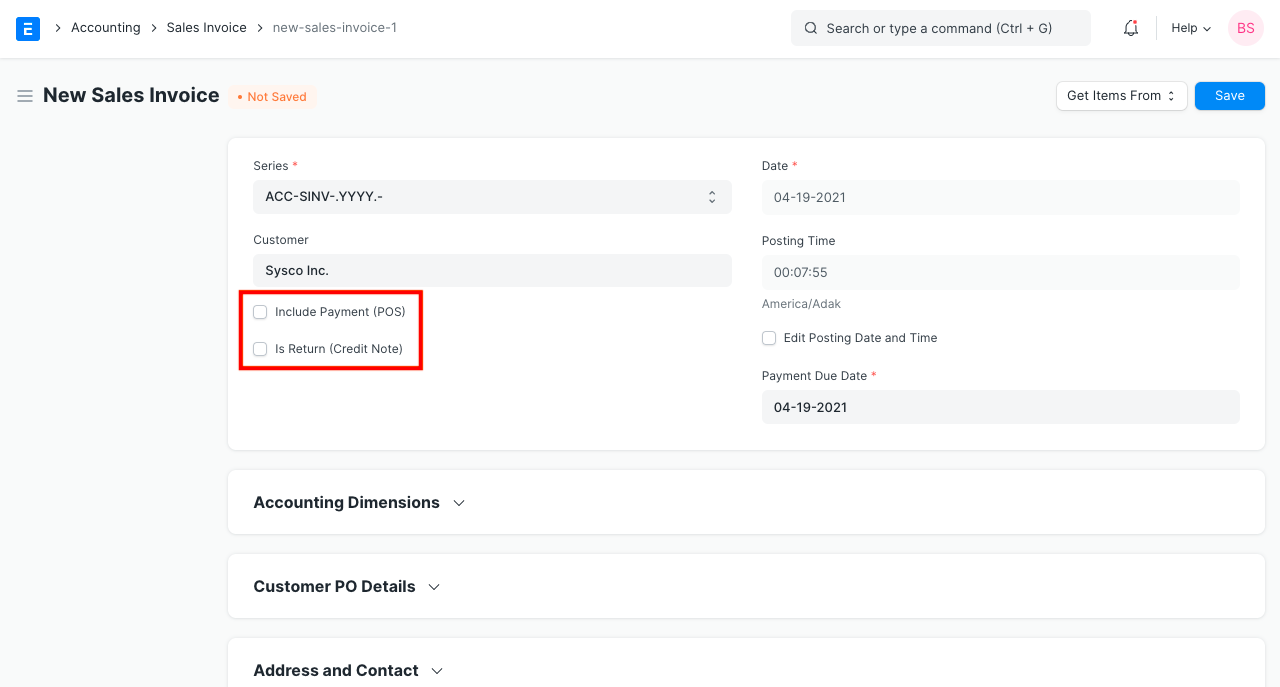Navigate to Accounting via the breadcrumb

click(106, 27)
